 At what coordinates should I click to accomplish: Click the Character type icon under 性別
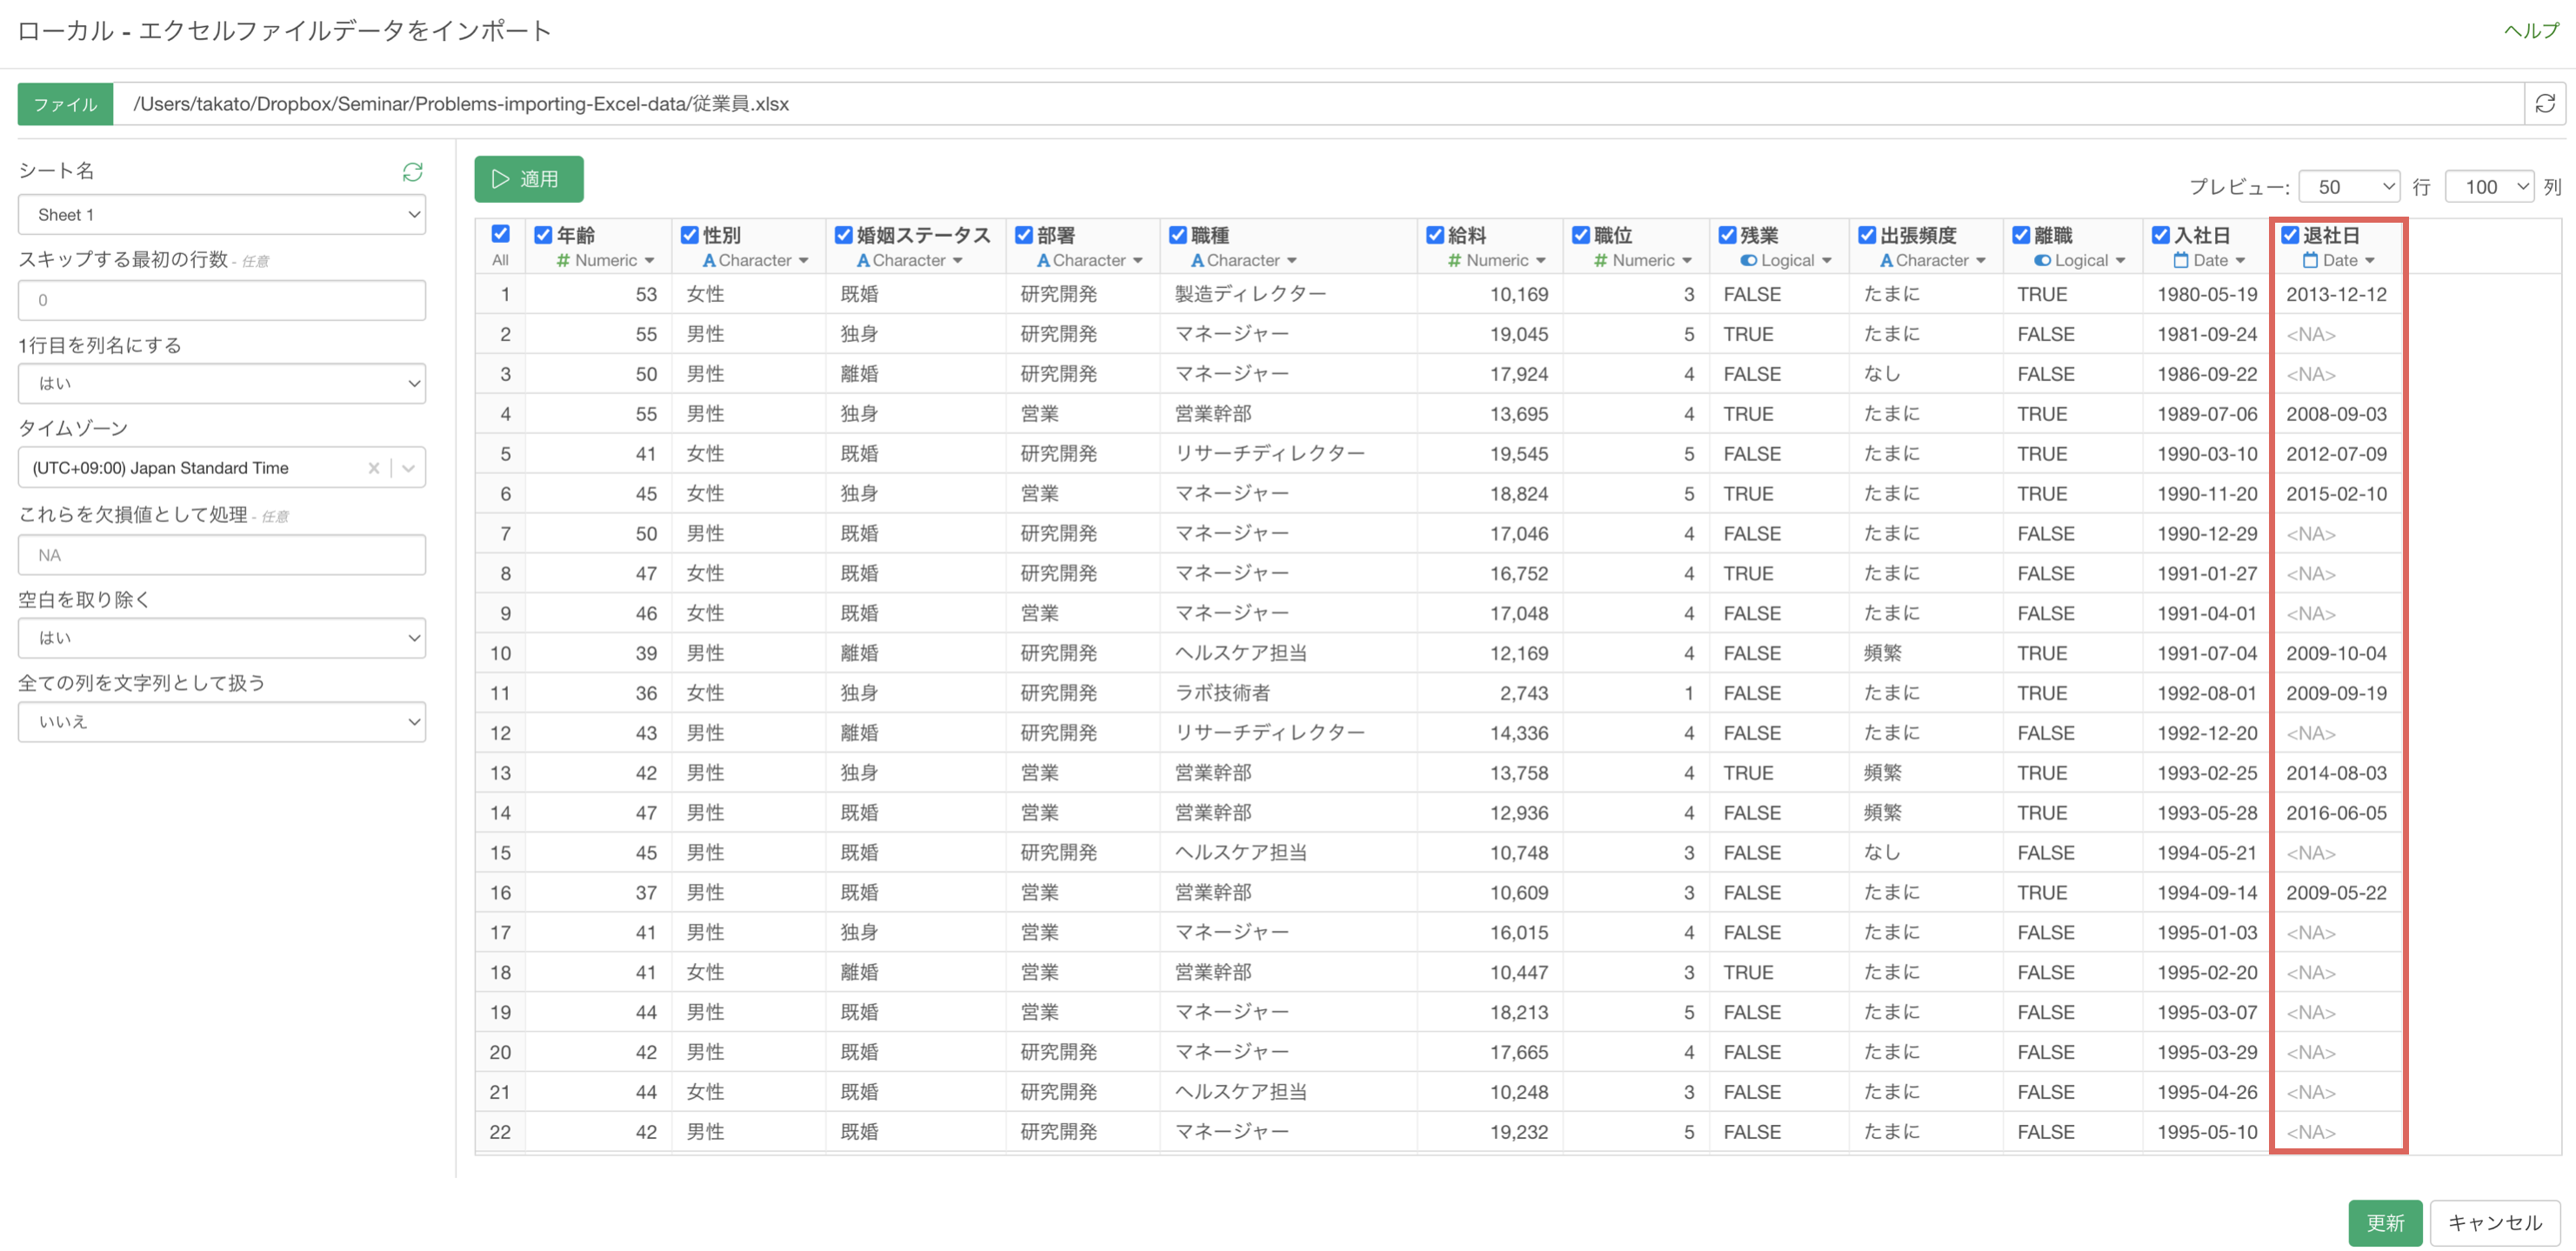[x=708, y=260]
